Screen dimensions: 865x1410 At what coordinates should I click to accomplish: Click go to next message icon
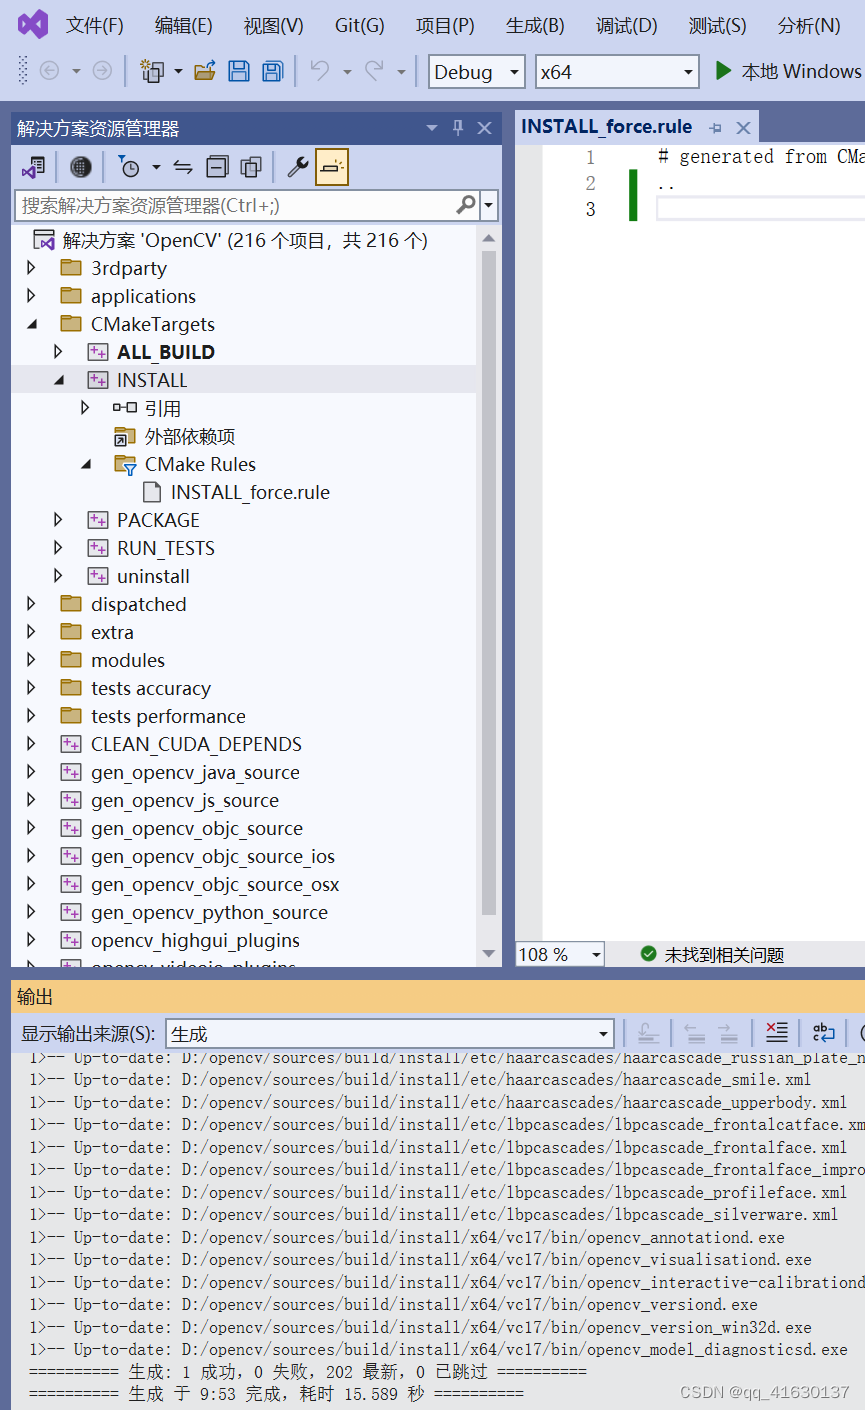(x=729, y=1033)
